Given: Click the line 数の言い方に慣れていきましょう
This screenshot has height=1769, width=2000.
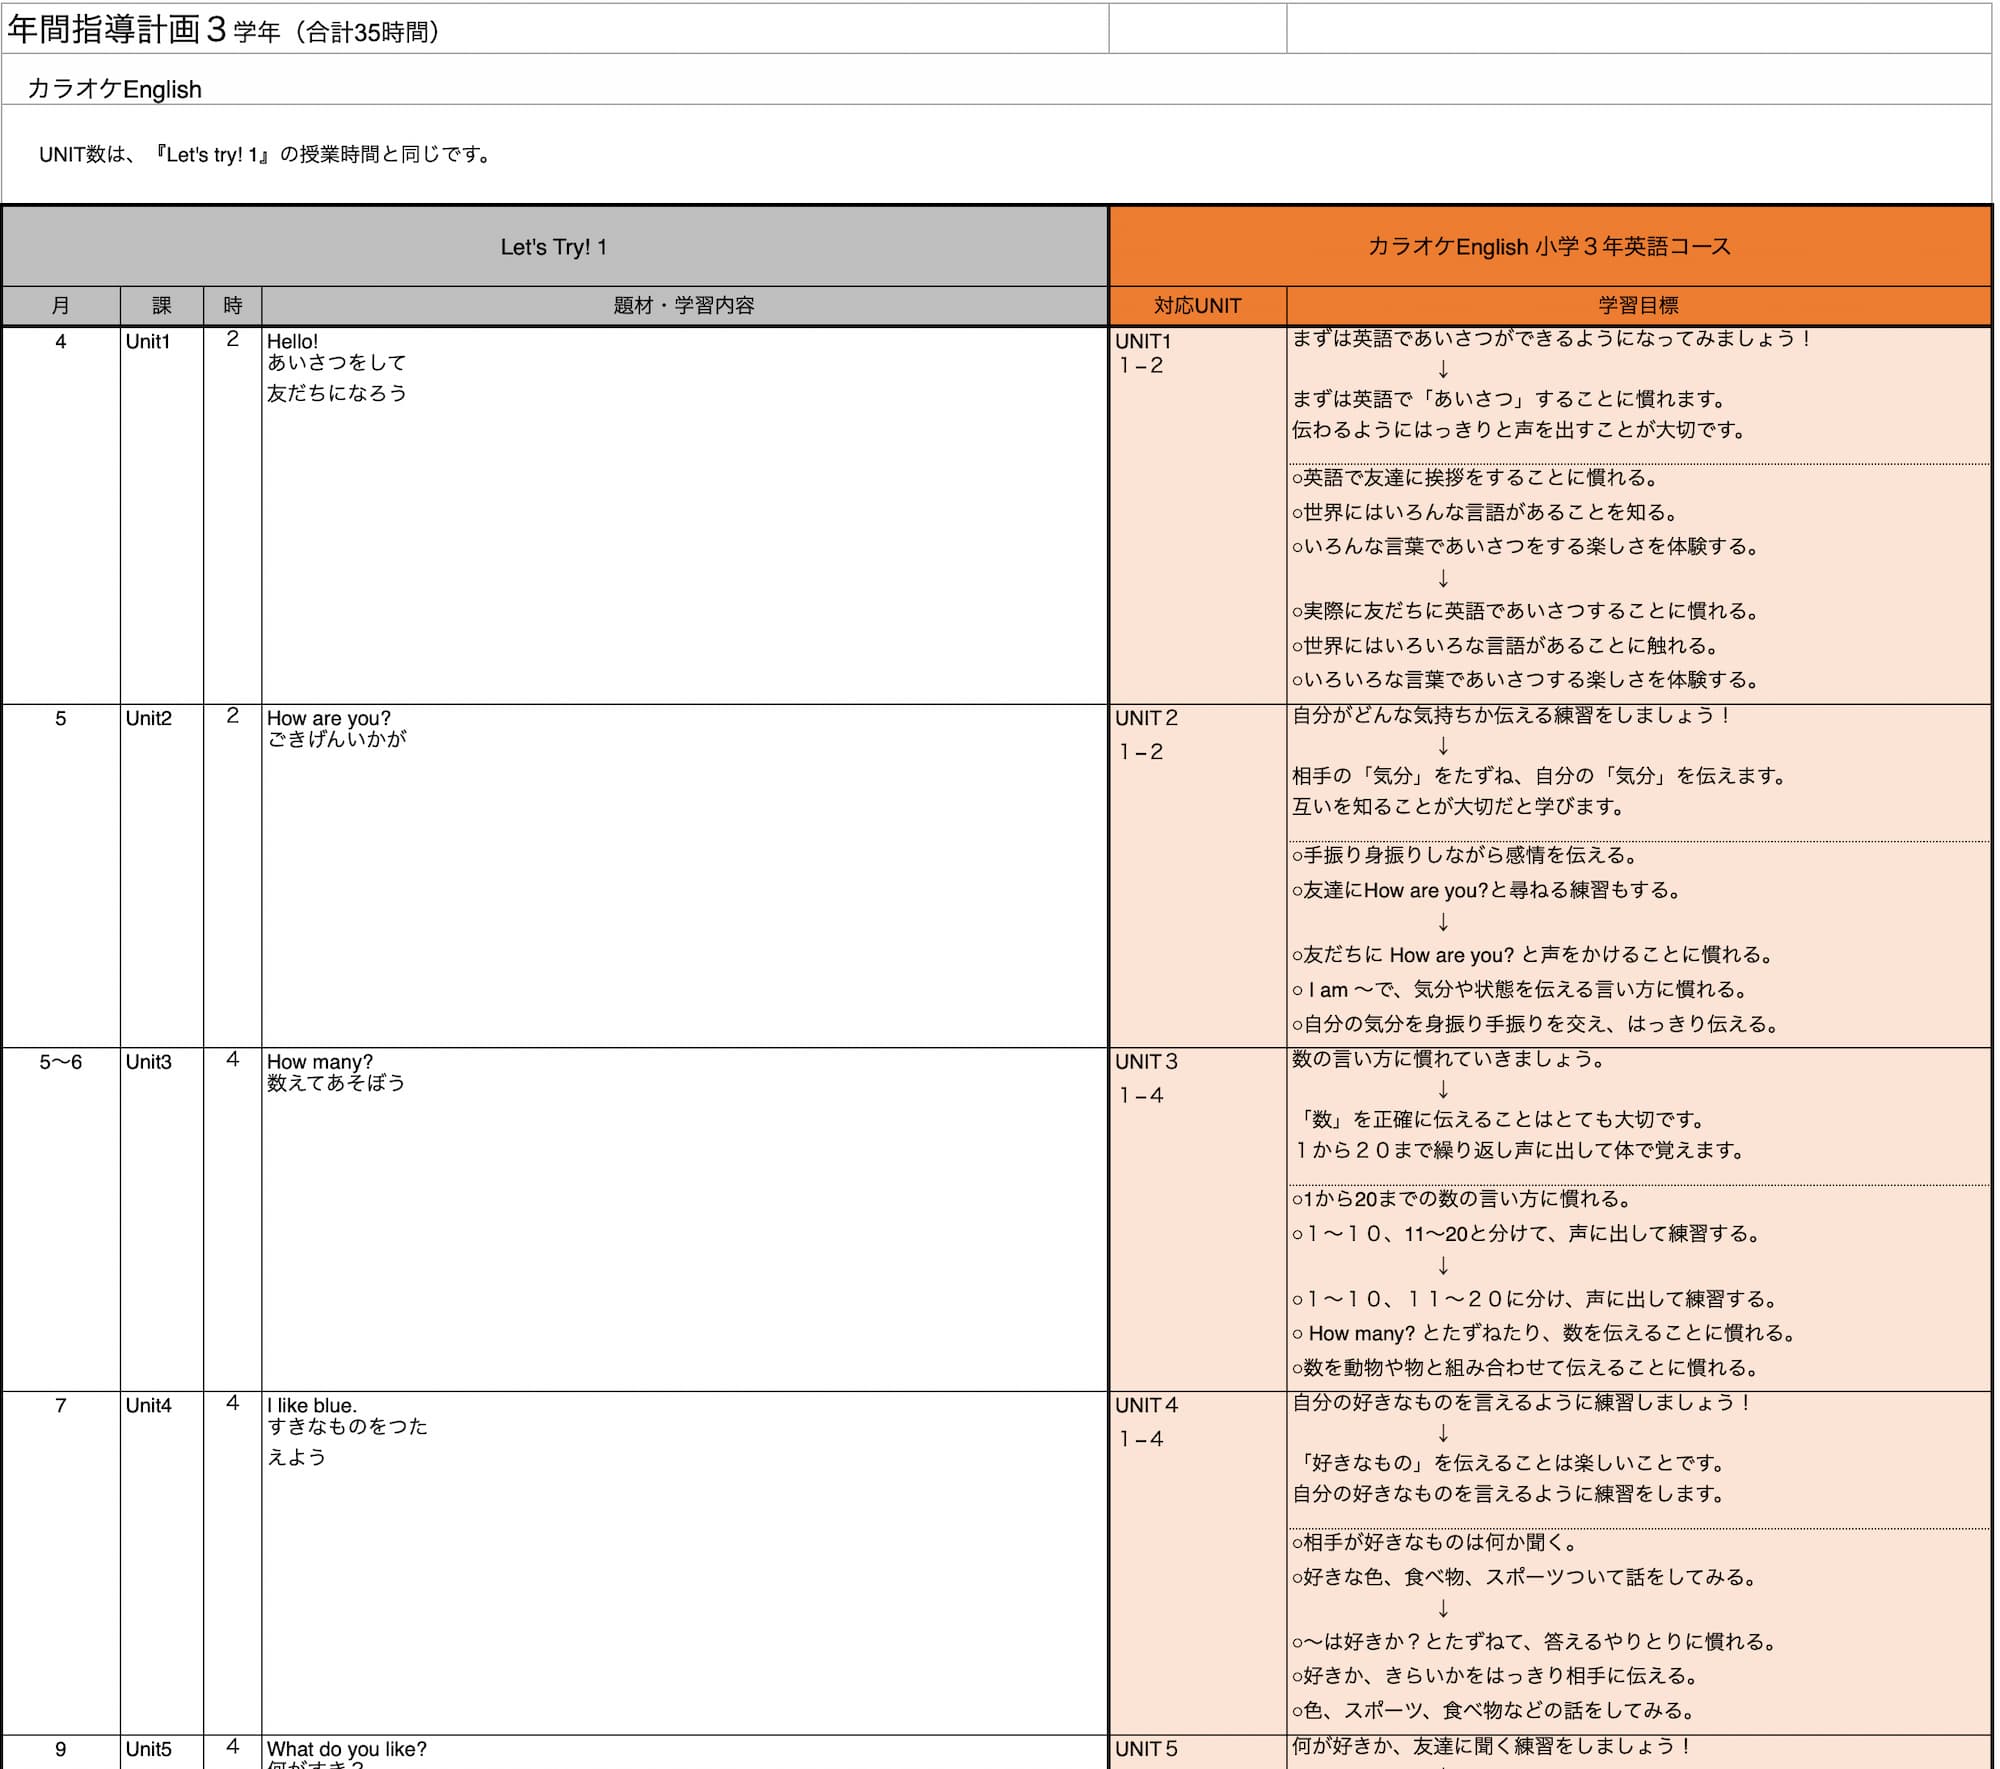Looking at the screenshot, I should coord(1448,1059).
